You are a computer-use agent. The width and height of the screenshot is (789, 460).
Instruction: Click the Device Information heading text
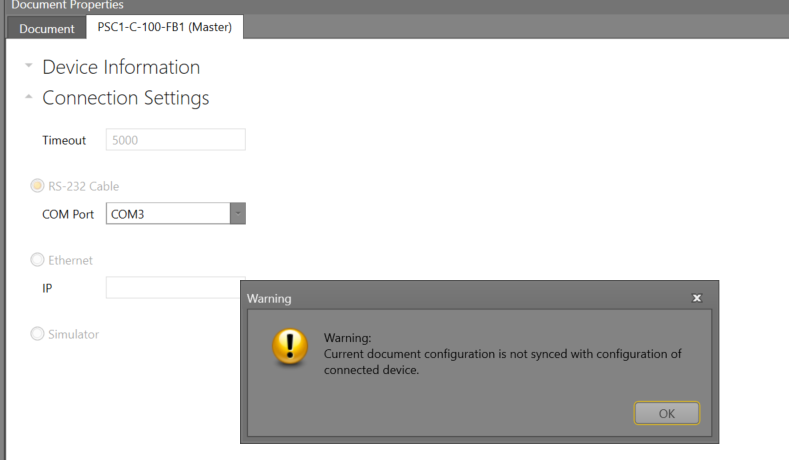[121, 67]
